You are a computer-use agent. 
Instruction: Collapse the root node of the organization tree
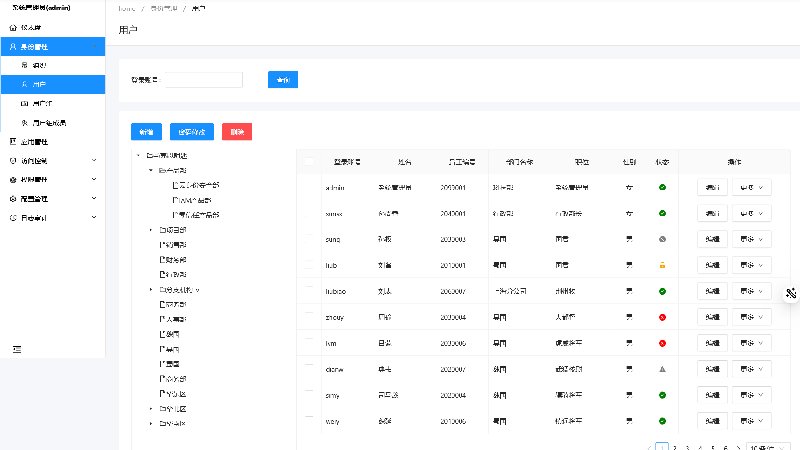(138, 156)
